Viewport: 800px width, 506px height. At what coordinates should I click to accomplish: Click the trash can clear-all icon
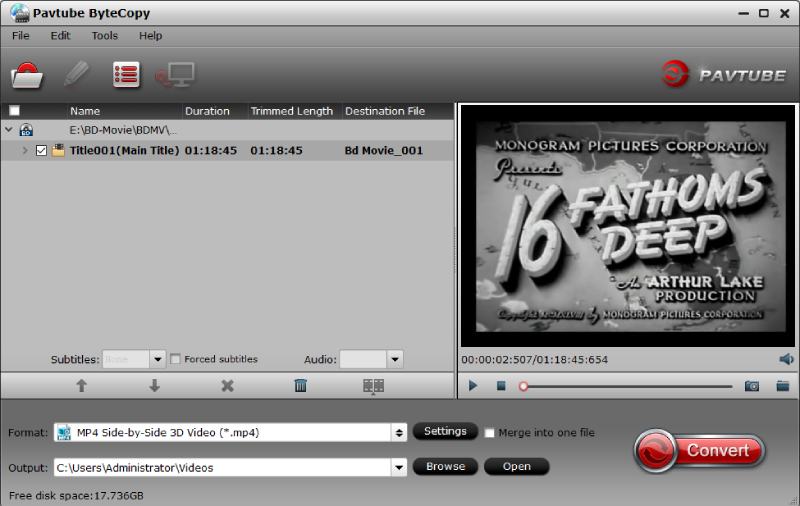coord(301,386)
